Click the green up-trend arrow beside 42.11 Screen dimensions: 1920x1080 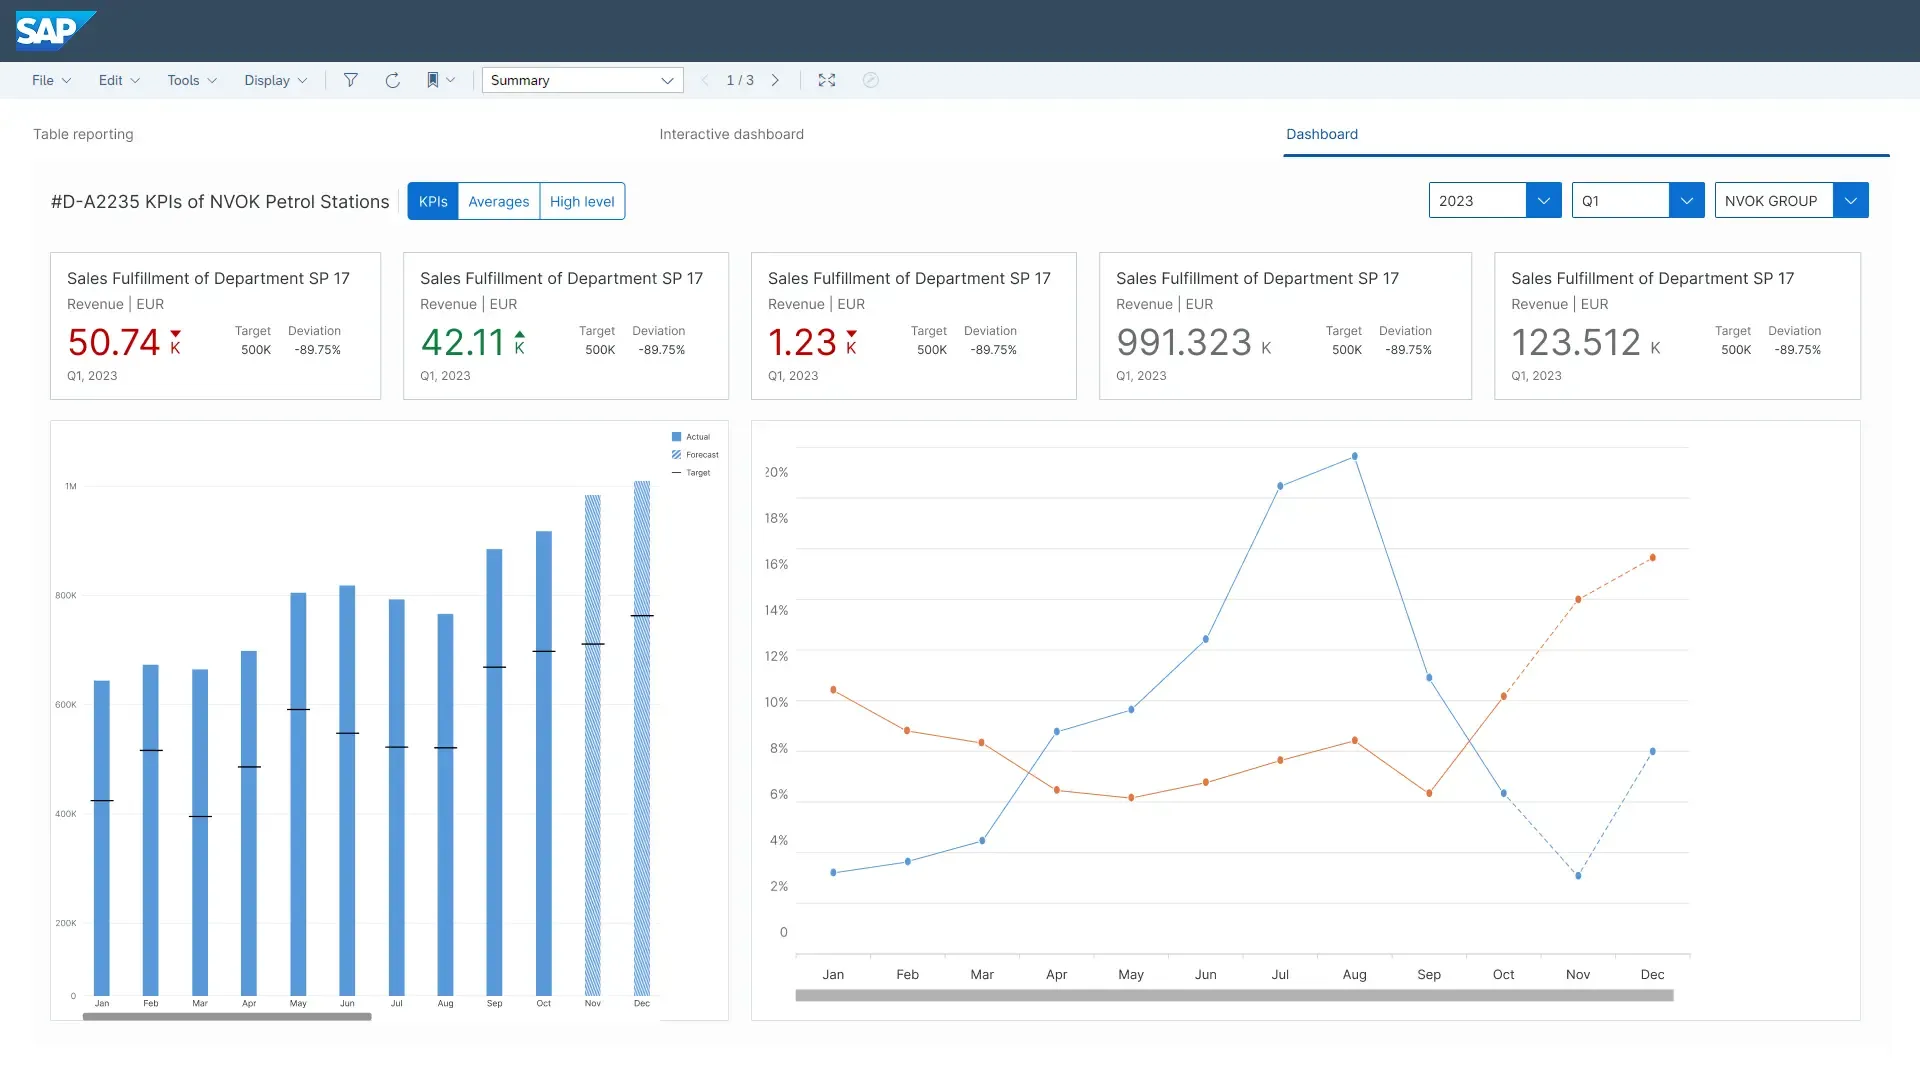pos(520,334)
